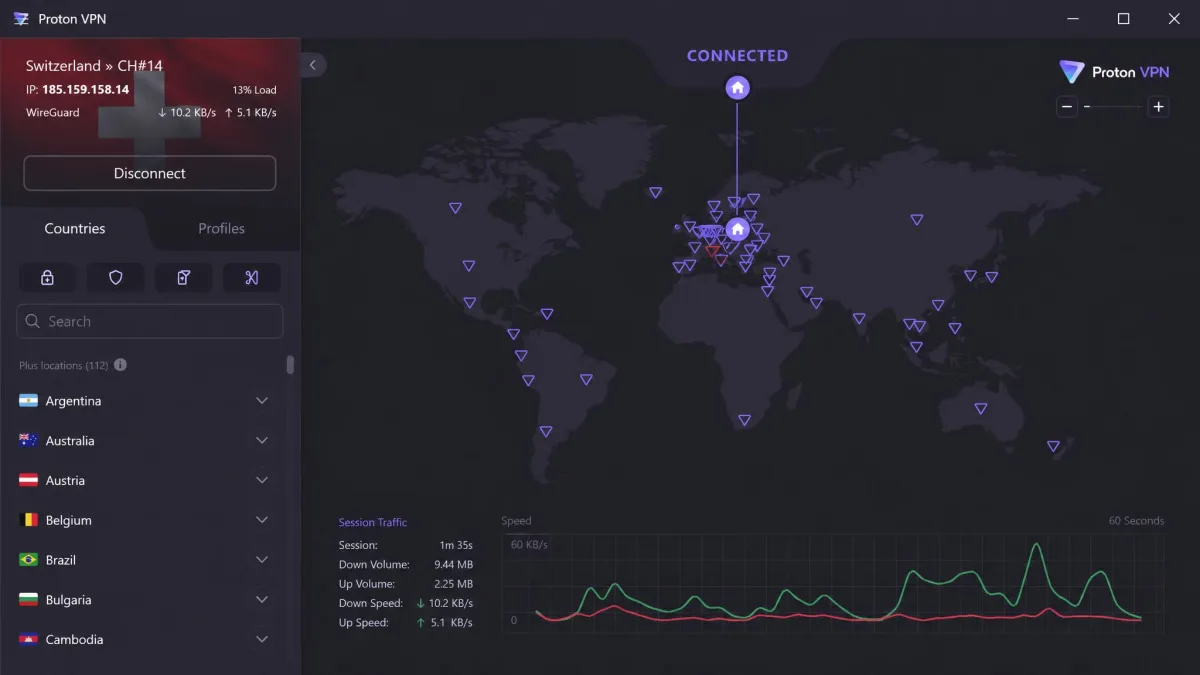Click the 13% Load label
Viewport: 1200px width, 675px height.
click(x=254, y=90)
